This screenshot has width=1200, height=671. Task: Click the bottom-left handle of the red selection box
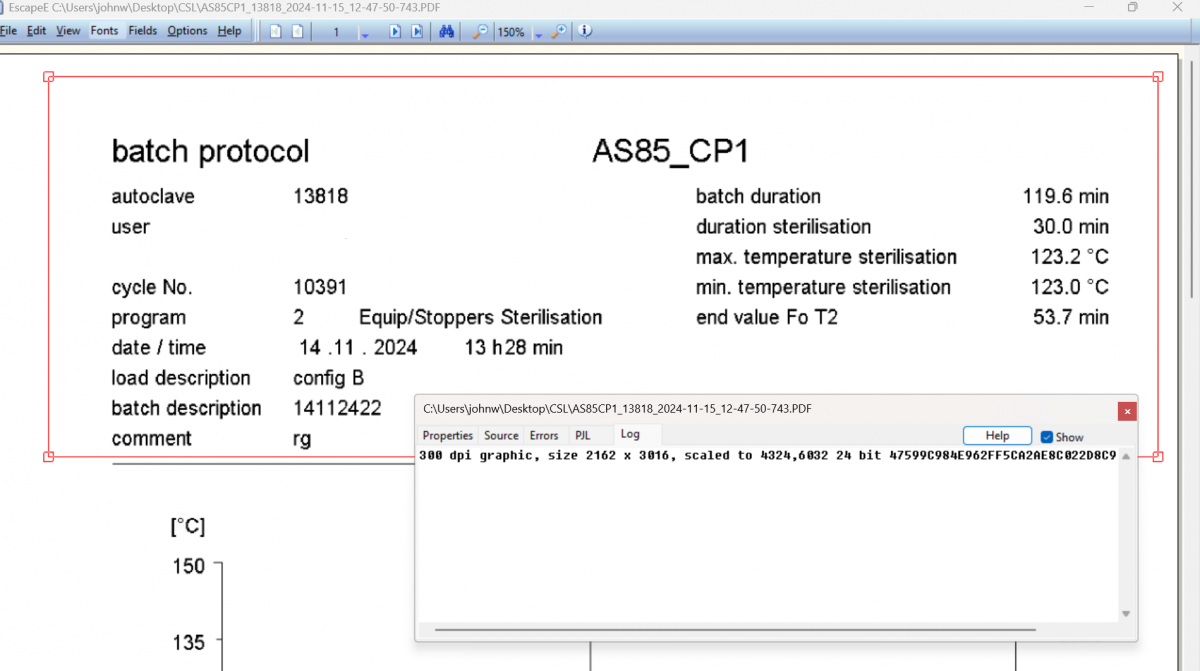tap(49, 456)
